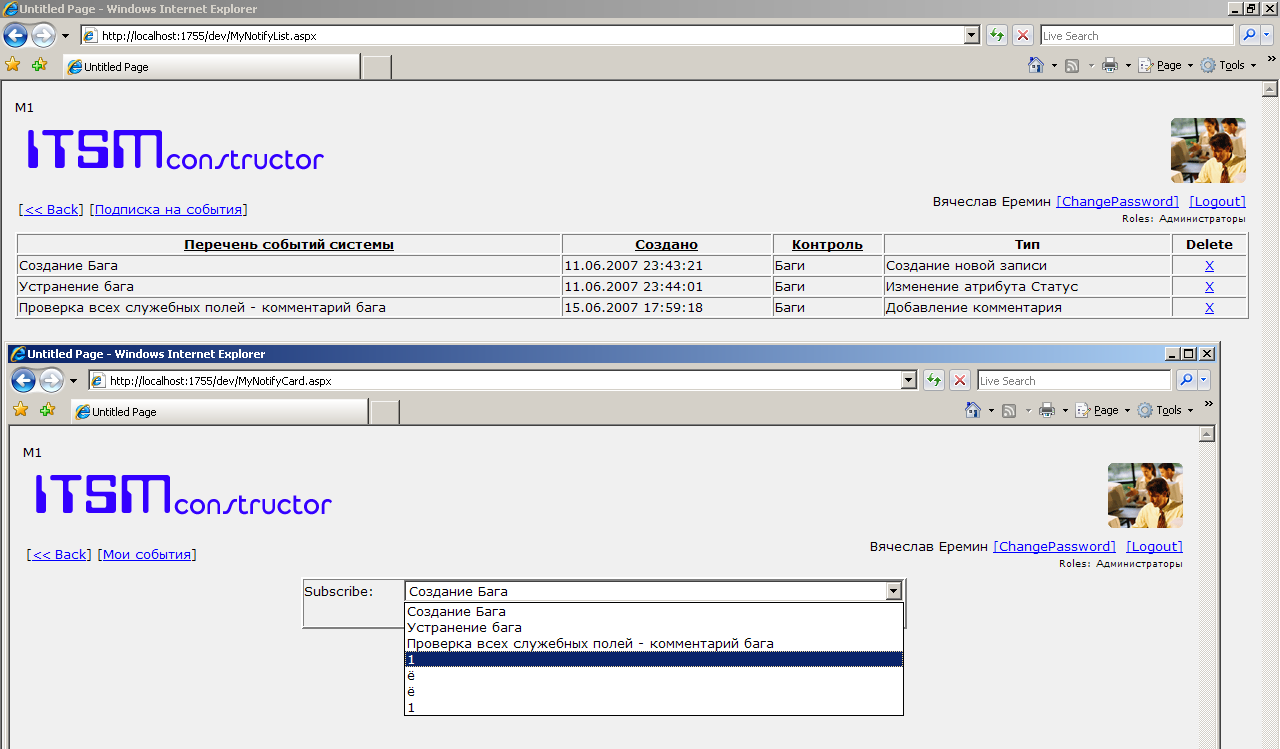Open search options dropdown in MyNotifyList window
This screenshot has width=1280, height=749.
(x=1267, y=36)
